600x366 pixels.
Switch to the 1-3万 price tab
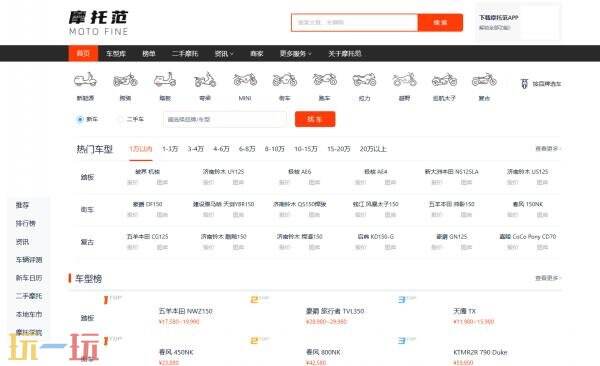[170, 149]
